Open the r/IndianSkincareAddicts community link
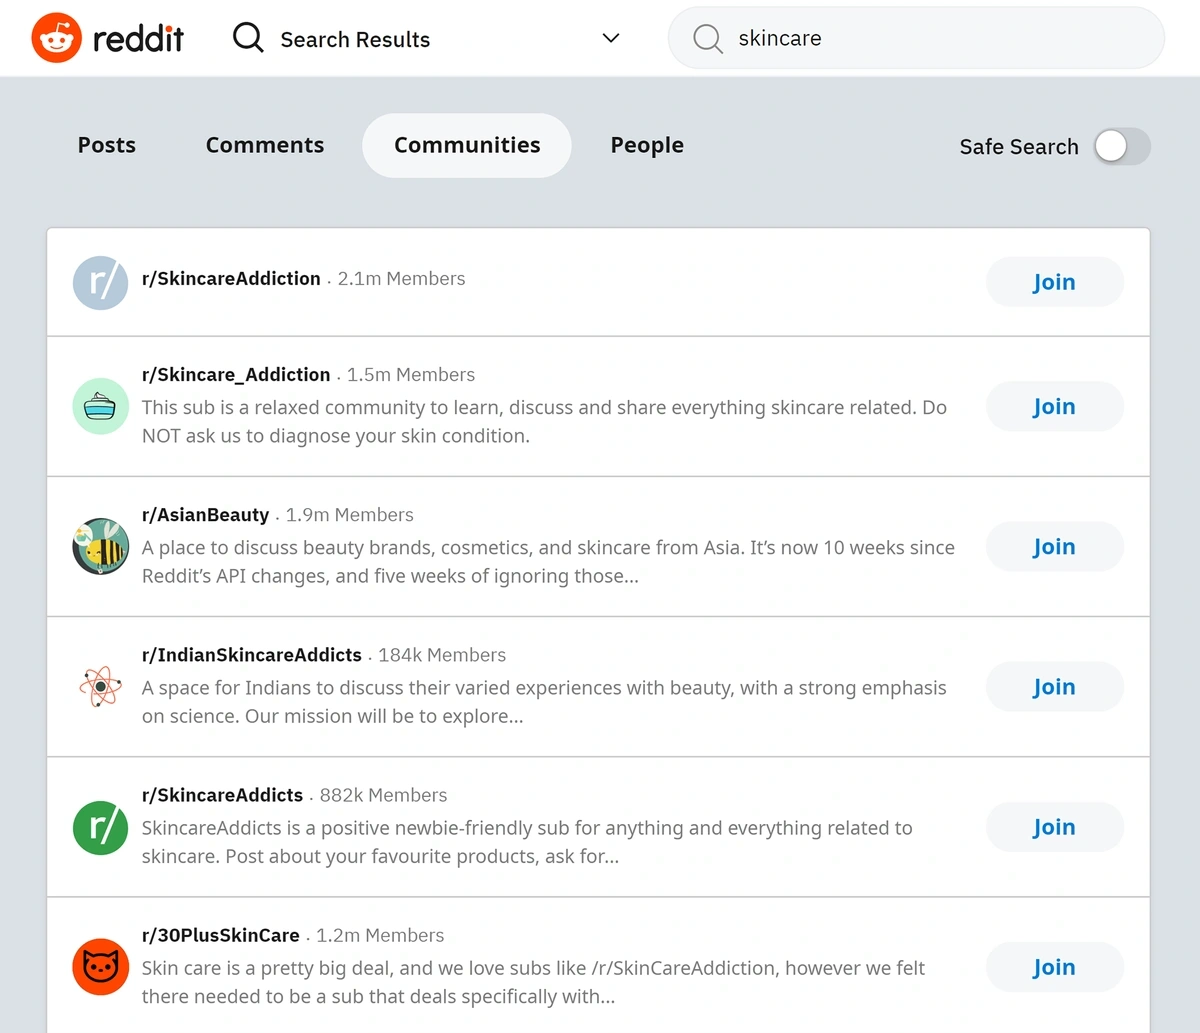The width and height of the screenshot is (1200, 1033). (x=252, y=655)
